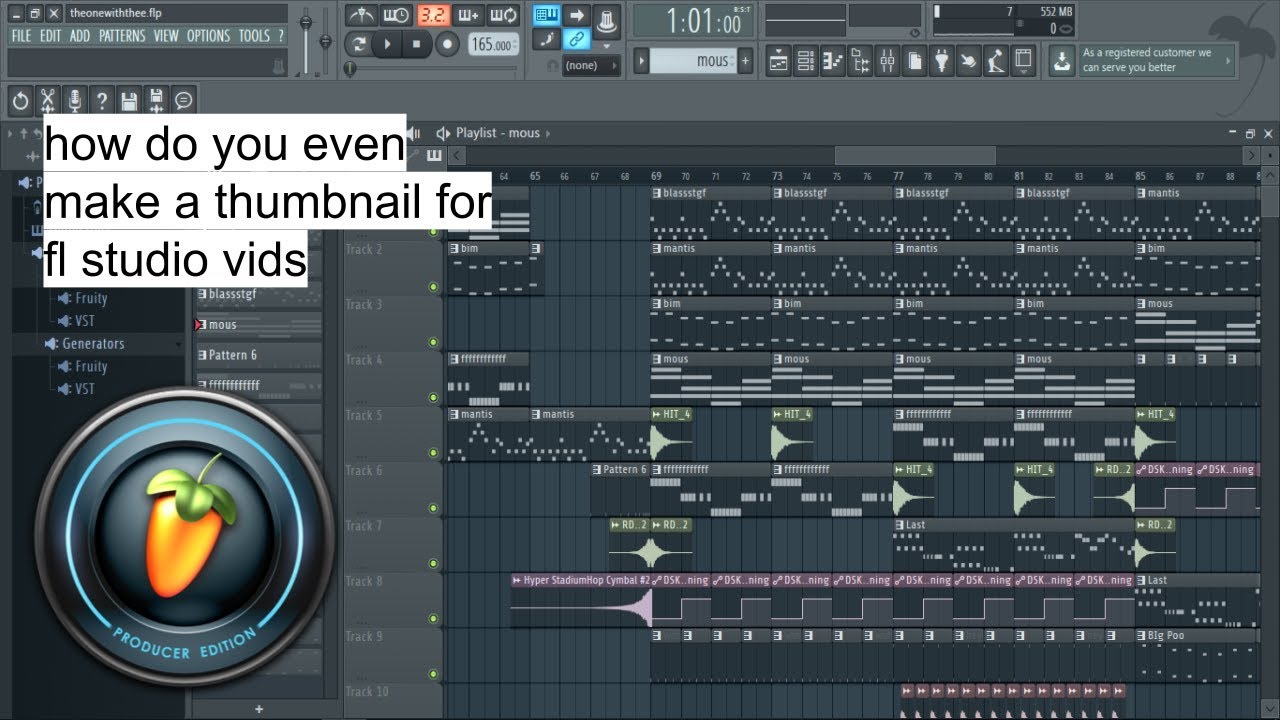Image resolution: width=1280 pixels, height=720 pixels.
Task: Click the speech bubble info icon
Action: click(x=183, y=100)
